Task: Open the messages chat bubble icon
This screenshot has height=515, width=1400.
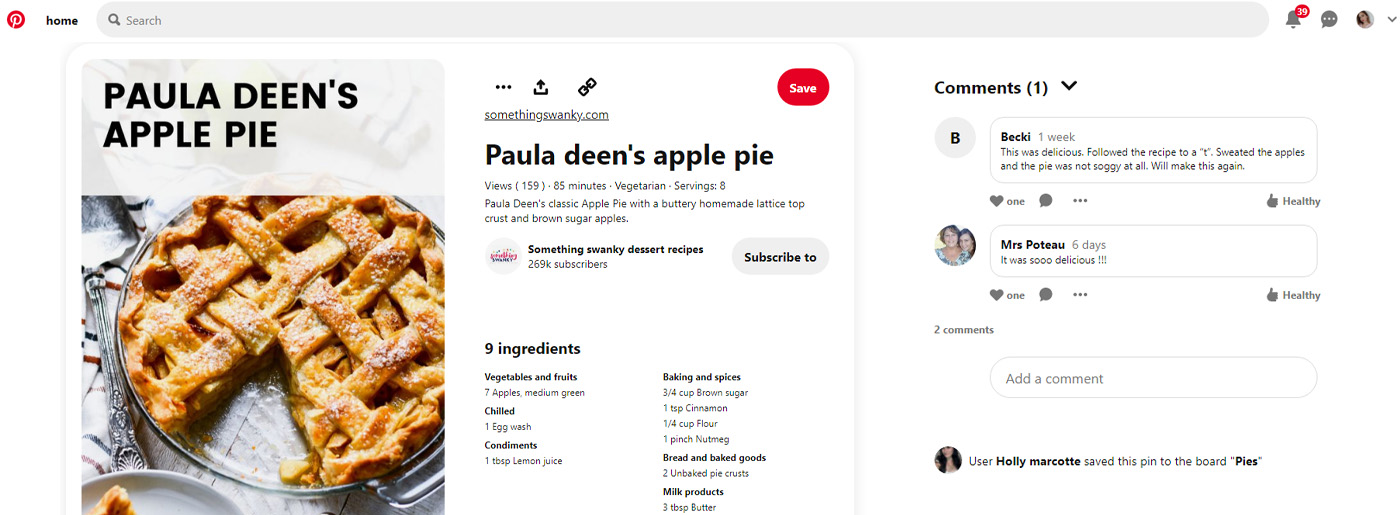Action: click(x=1329, y=20)
